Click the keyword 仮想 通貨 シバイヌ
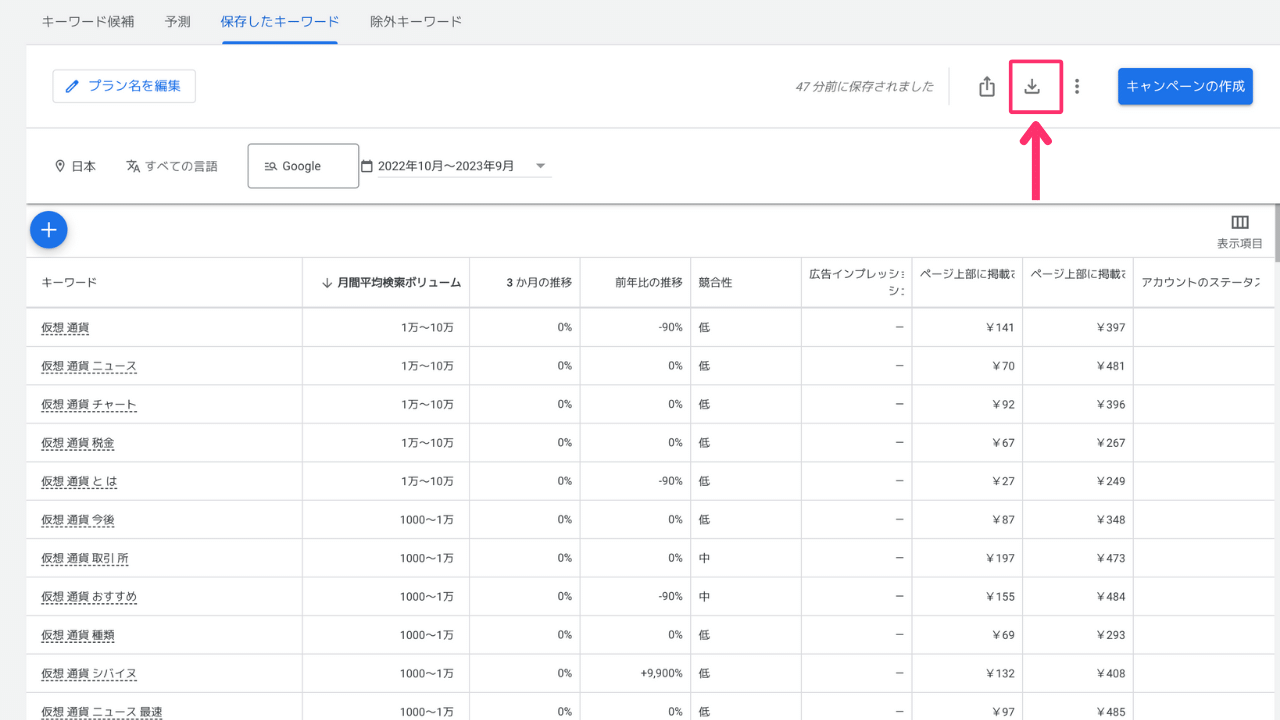The width and height of the screenshot is (1280, 720). point(89,674)
